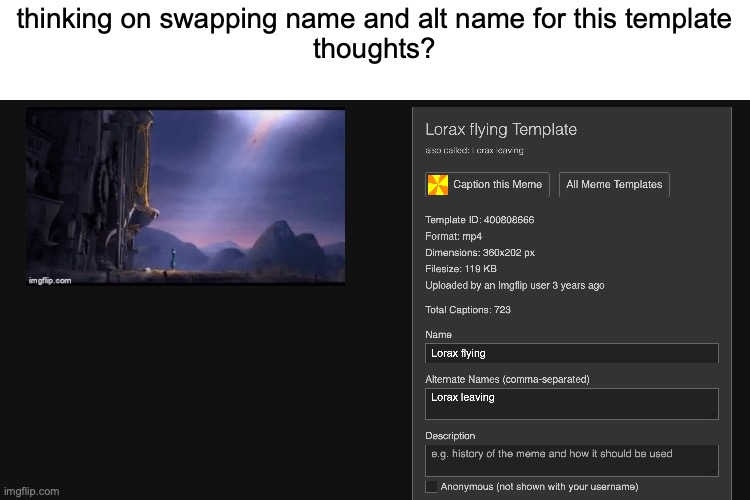Click the Alternate Names (comma-separated) label
This screenshot has width=750, height=500.
tap(507, 379)
